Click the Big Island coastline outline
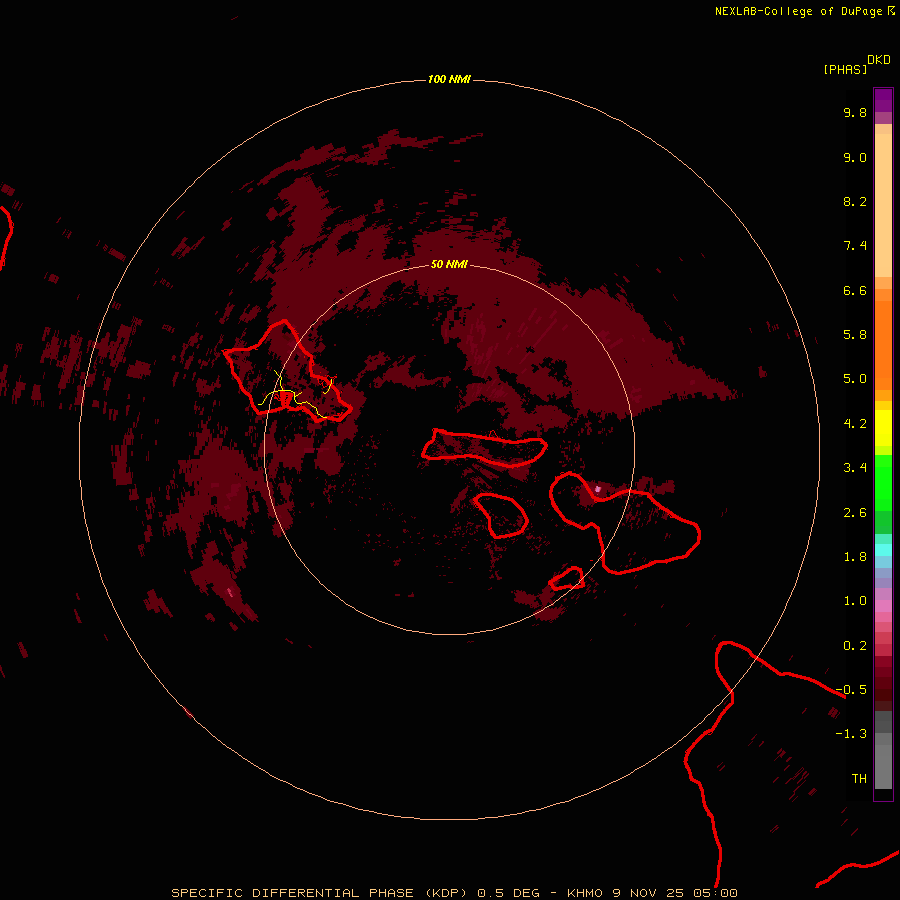 [x=792, y=763]
